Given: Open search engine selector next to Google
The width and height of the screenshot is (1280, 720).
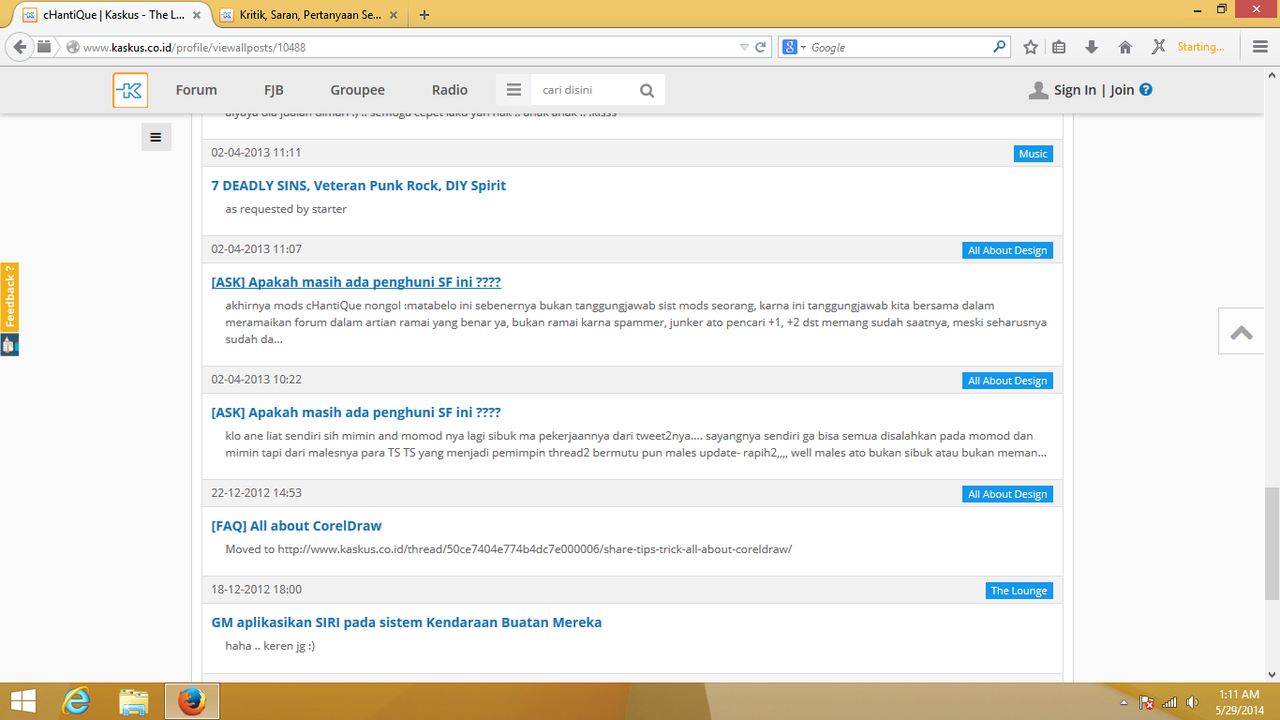Looking at the screenshot, I should tap(794, 47).
